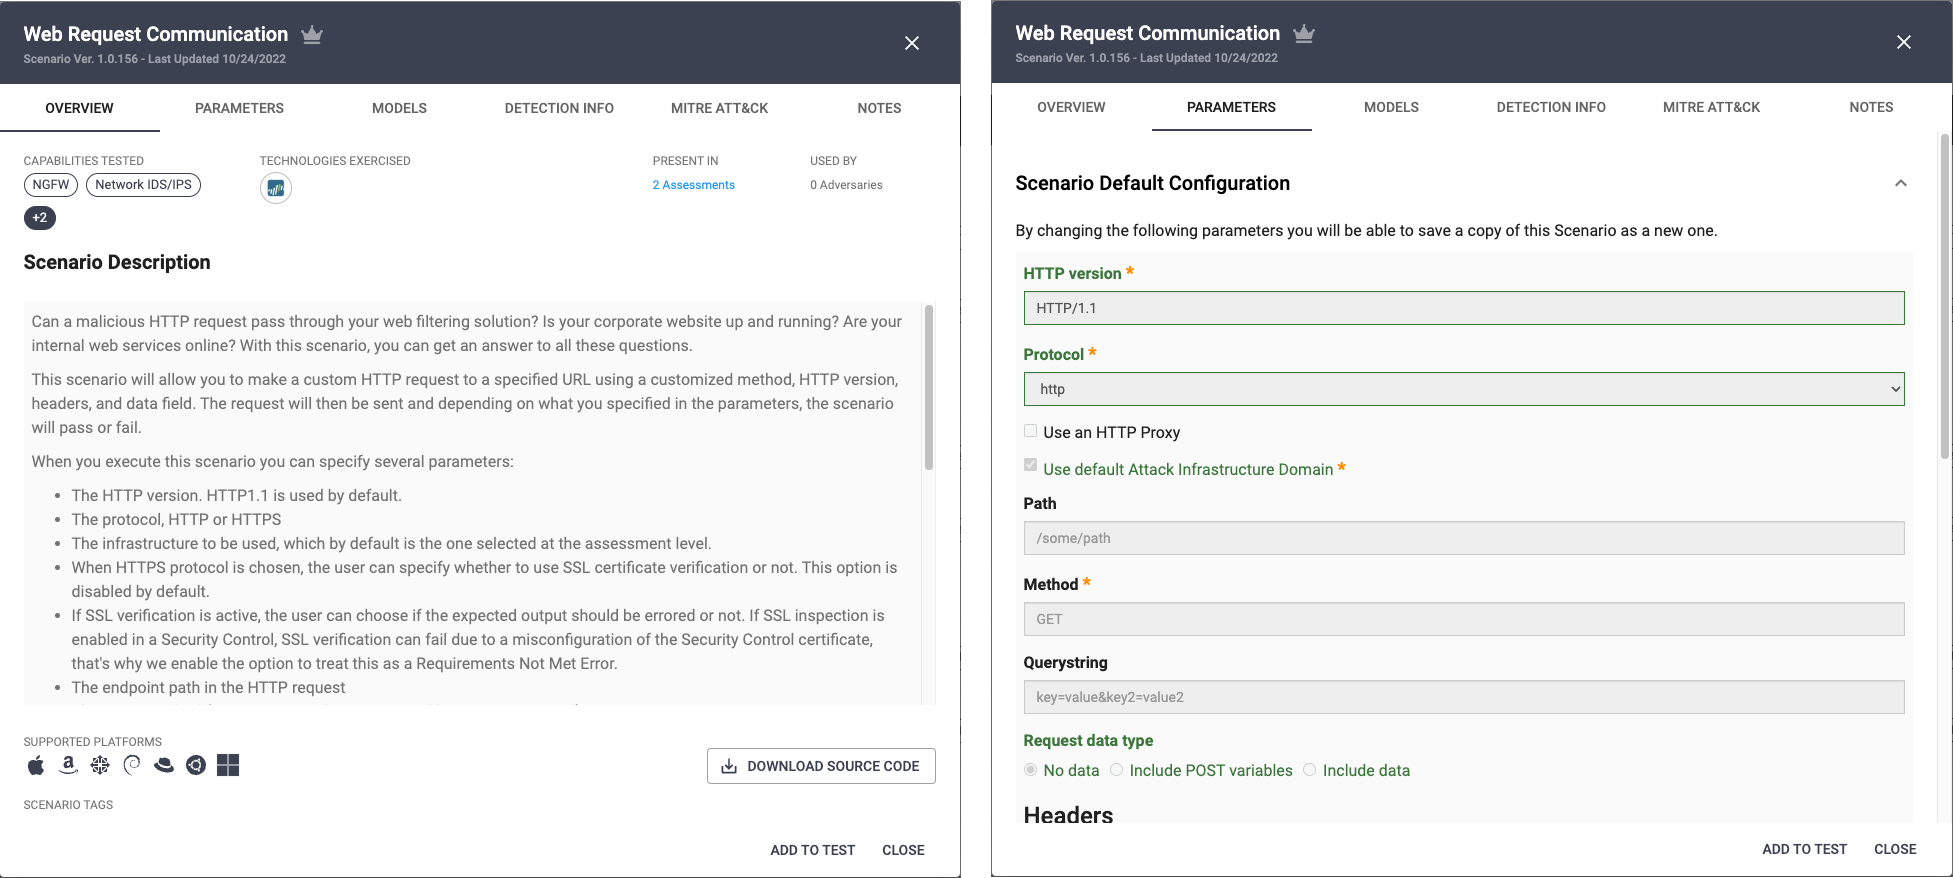Click the download arrow icon on source code button
Image resolution: width=1953 pixels, height=878 pixels.
pyautogui.click(x=730, y=766)
